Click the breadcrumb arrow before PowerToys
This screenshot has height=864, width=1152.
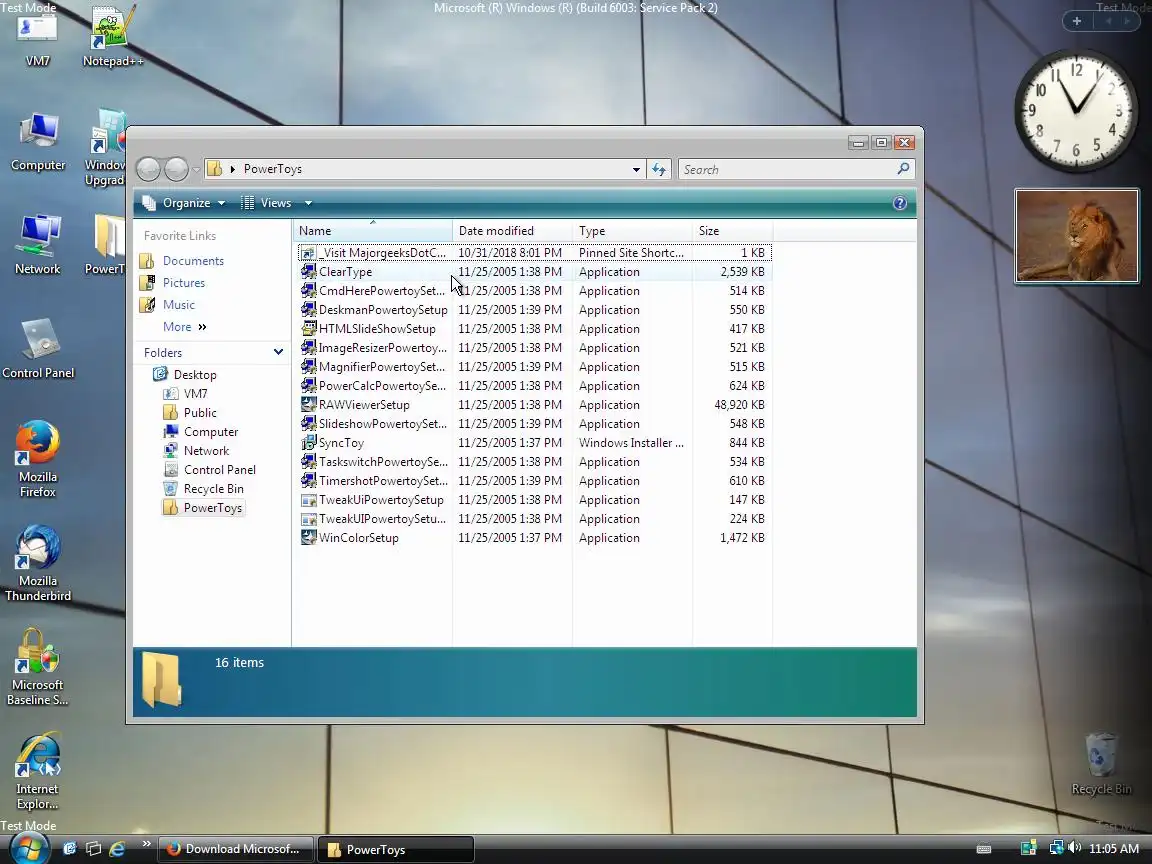click(233, 169)
